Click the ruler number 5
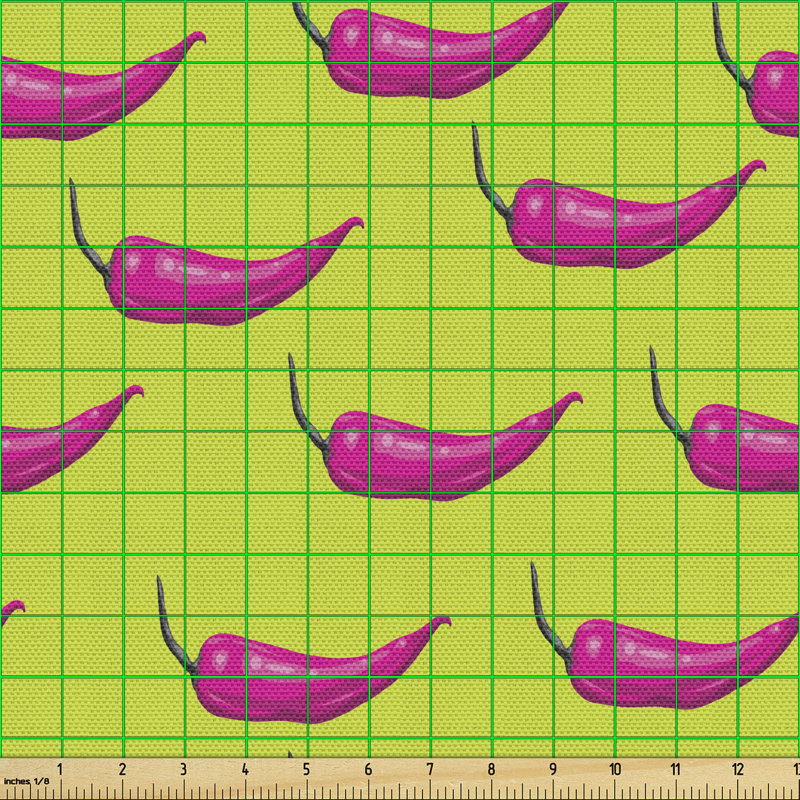Viewport: 800px width, 800px height. click(x=306, y=769)
